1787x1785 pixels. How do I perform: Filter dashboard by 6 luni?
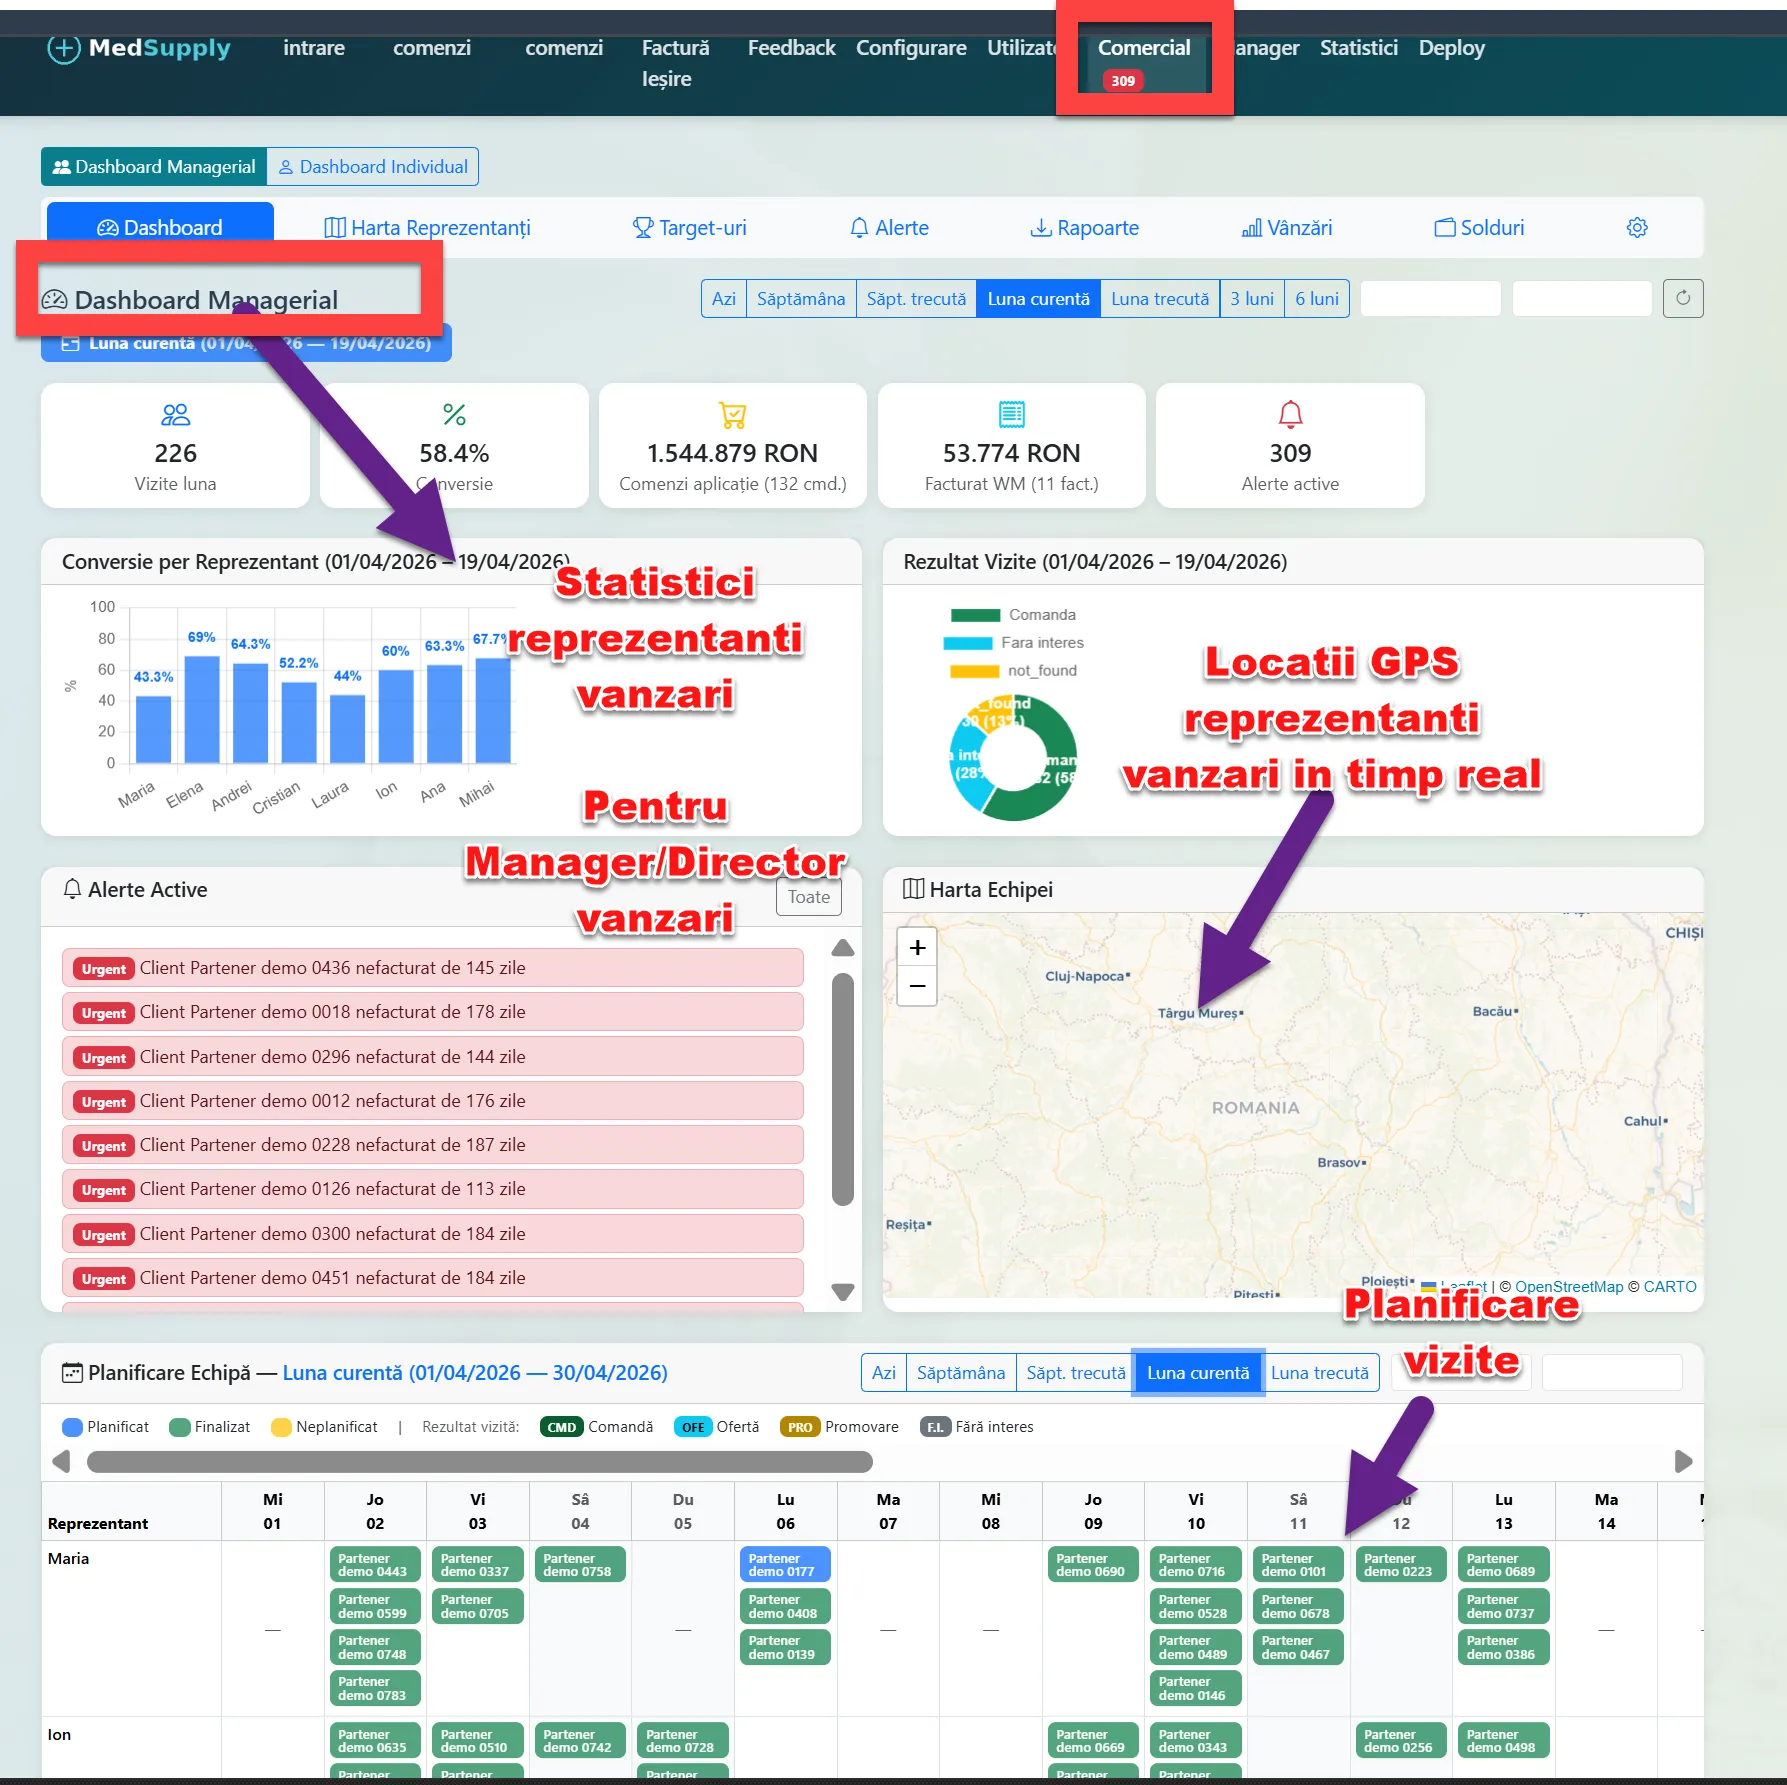point(1317,299)
